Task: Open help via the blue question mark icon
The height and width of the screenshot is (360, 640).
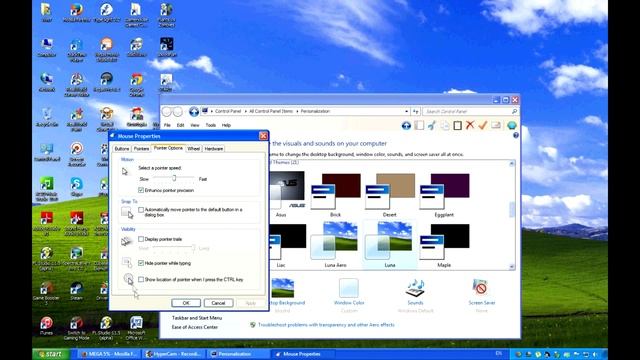Action: tap(516, 135)
